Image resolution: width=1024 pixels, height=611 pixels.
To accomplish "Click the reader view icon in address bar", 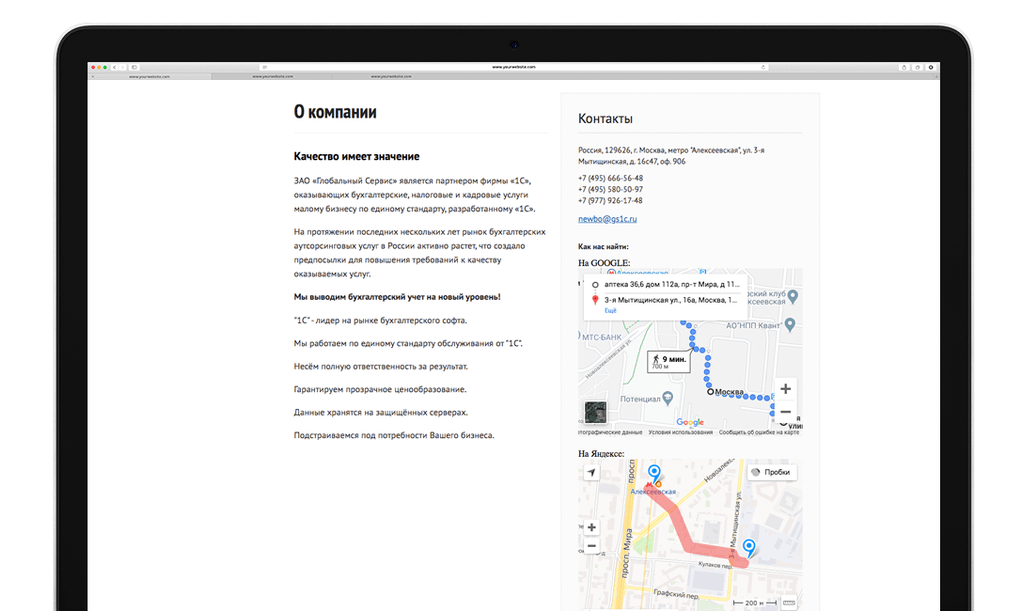I will point(264,67).
